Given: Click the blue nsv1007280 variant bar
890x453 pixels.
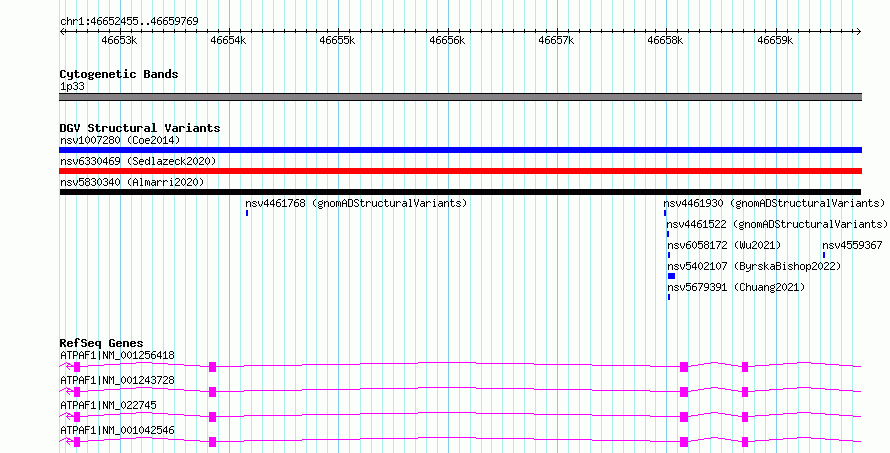Looking at the screenshot, I should (460, 150).
